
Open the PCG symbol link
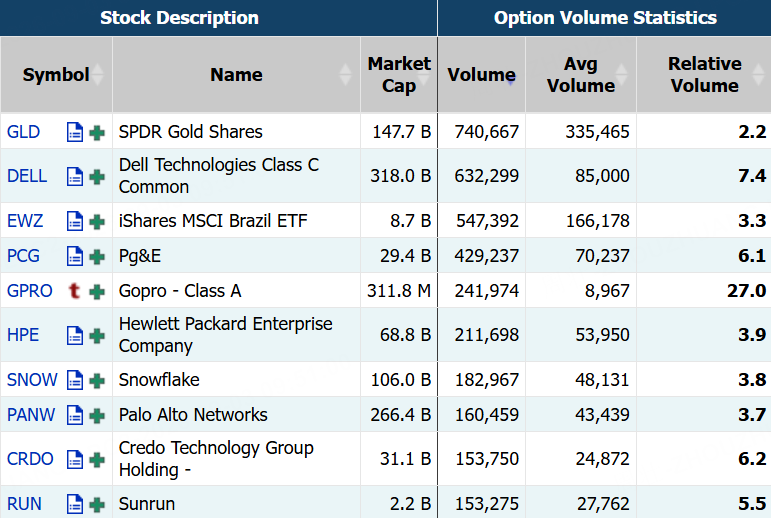(x=24, y=256)
